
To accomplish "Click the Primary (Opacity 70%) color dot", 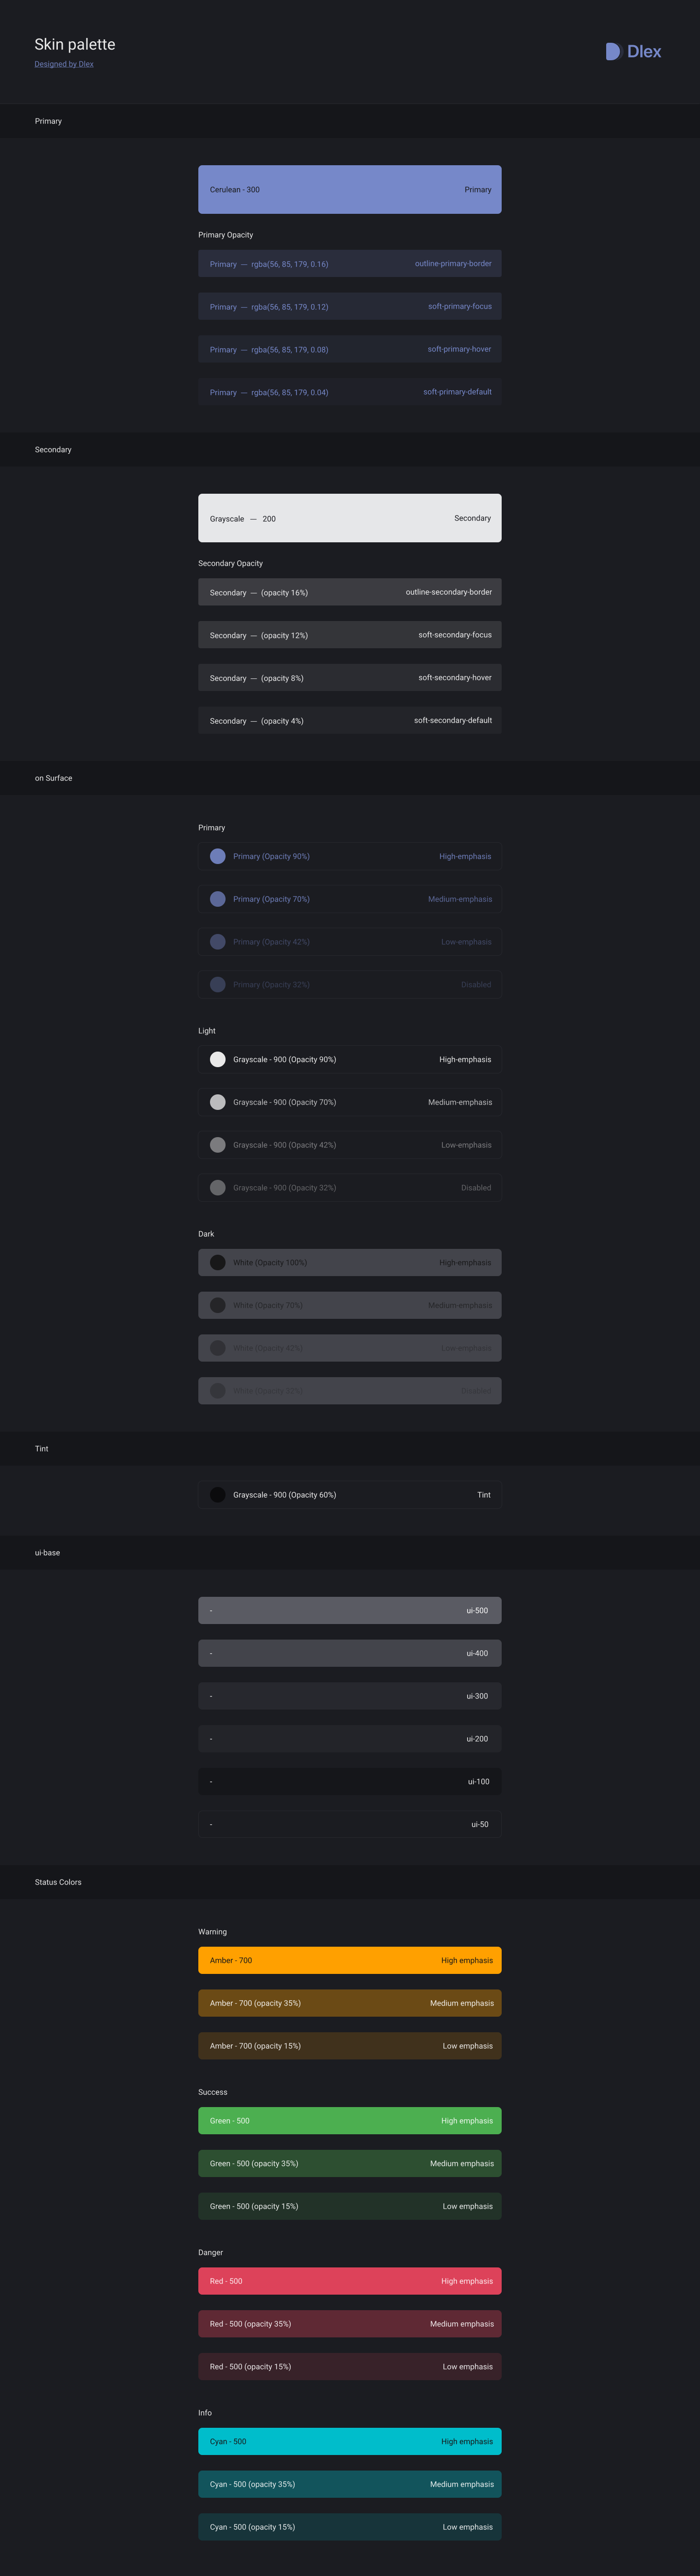I will click(x=217, y=899).
